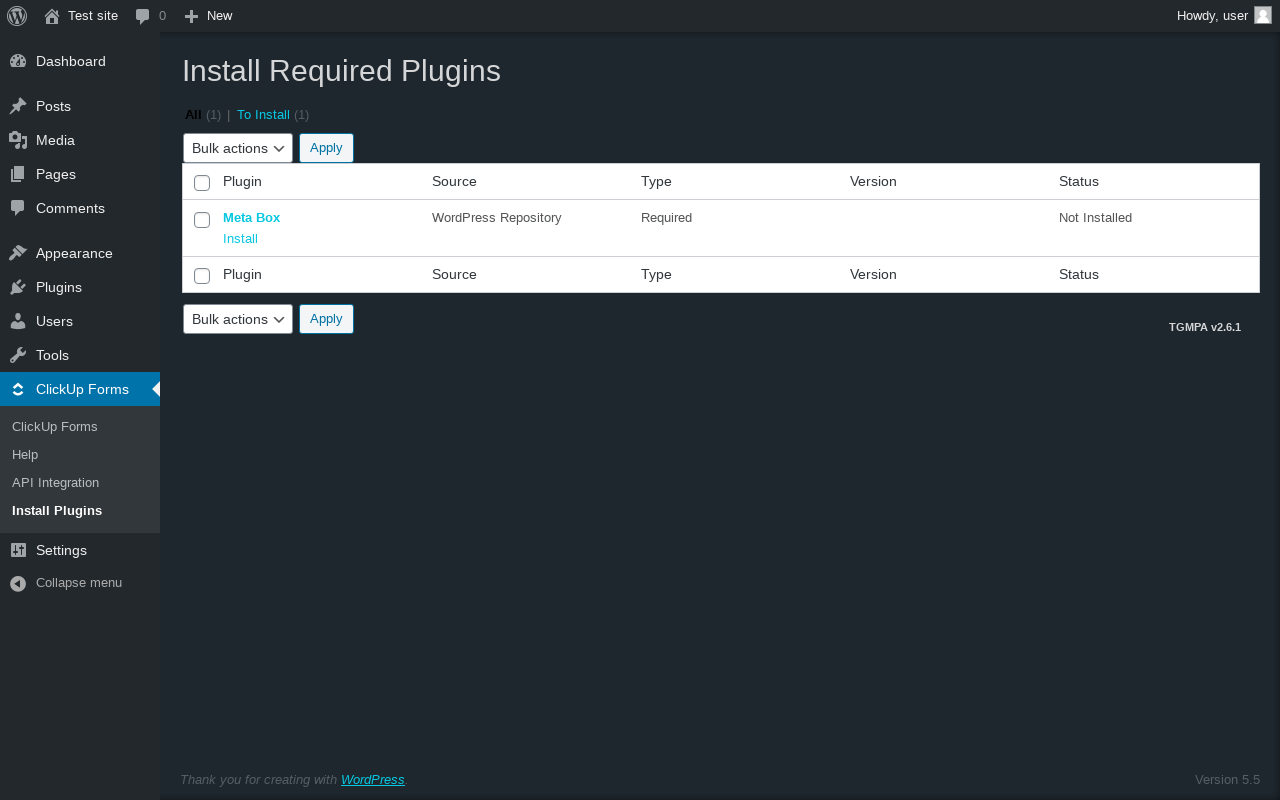Open the Media menu

coord(55,140)
